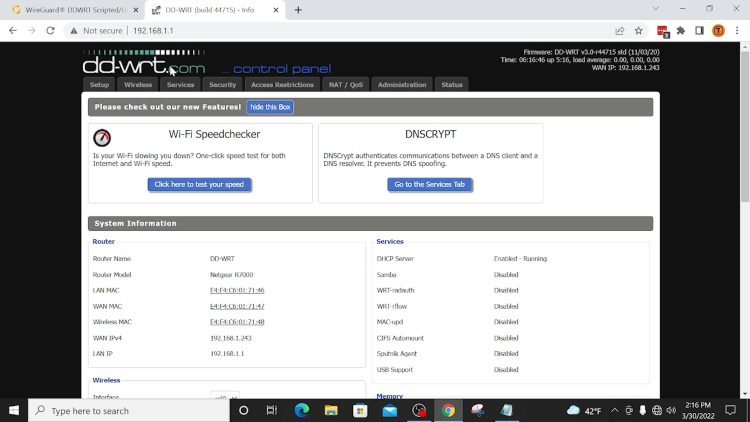Click the dd-wrt.com logo
Screen dimensions: 750x422
(x=144, y=62)
